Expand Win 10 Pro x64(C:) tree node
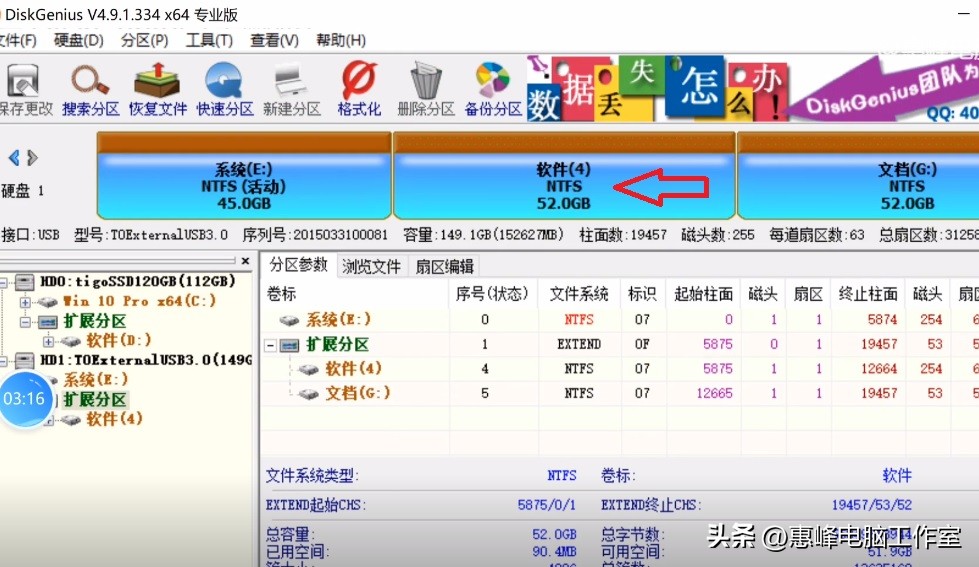Screen dimensions: 979x567 (25, 302)
